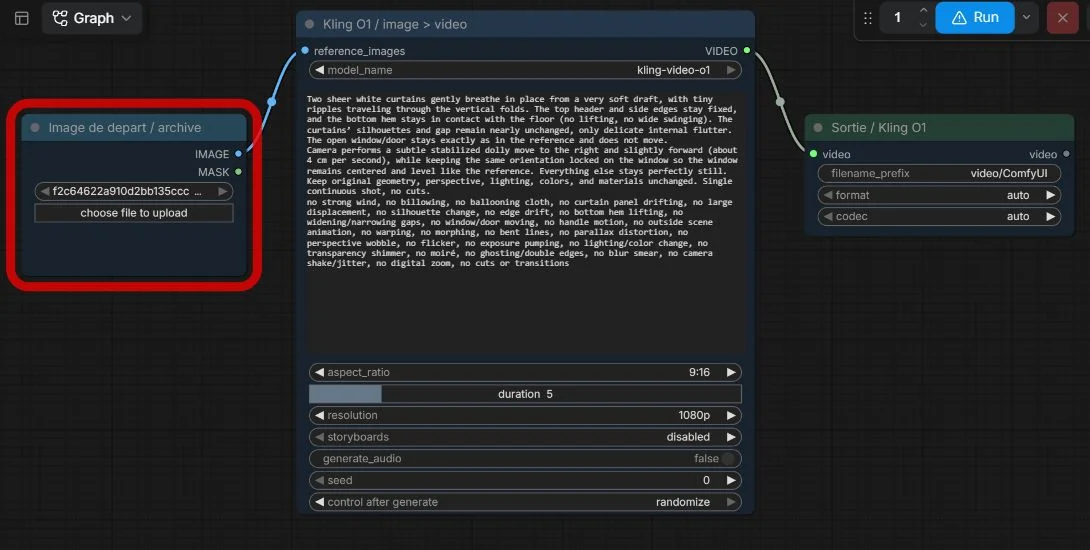The image size is (1090, 550).
Task: Collapse the Image de depart / archive node
Action: (x=35, y=128)
